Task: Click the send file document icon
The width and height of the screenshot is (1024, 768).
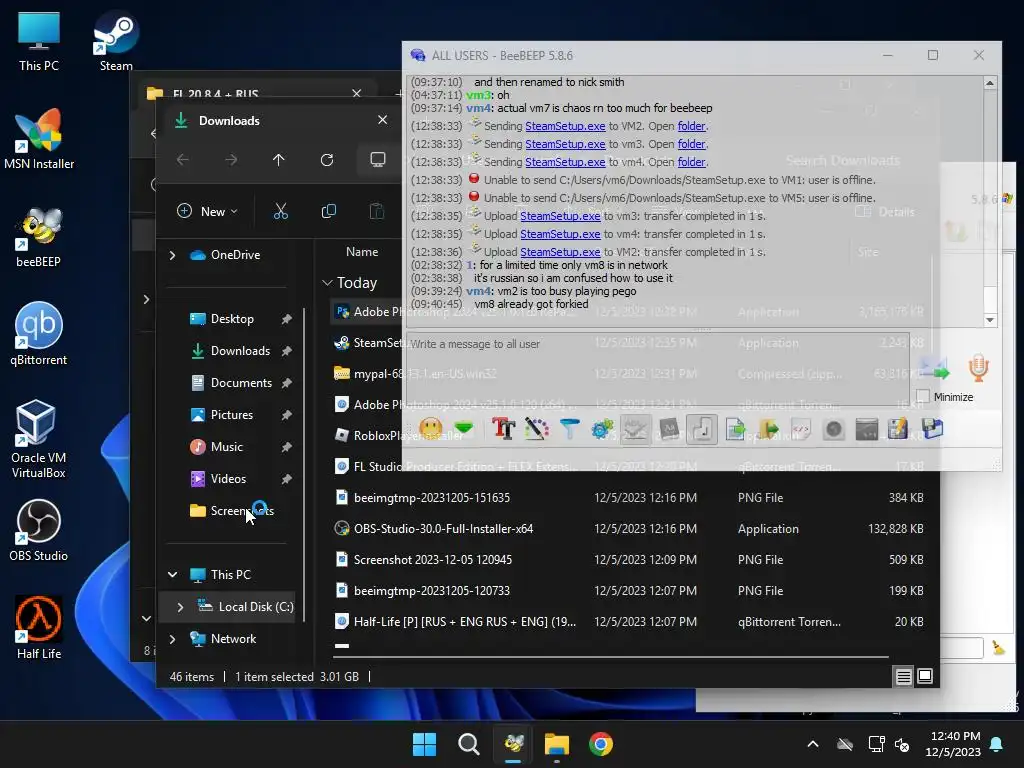Action: click(735, 429)
